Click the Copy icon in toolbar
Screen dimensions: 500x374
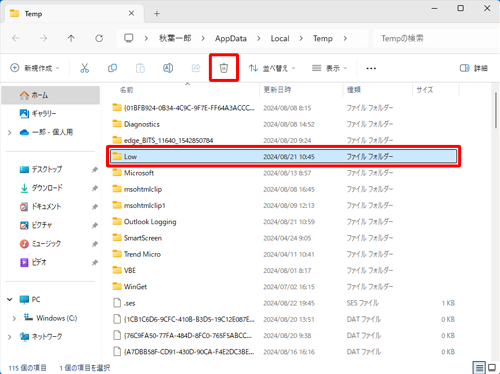112,68
